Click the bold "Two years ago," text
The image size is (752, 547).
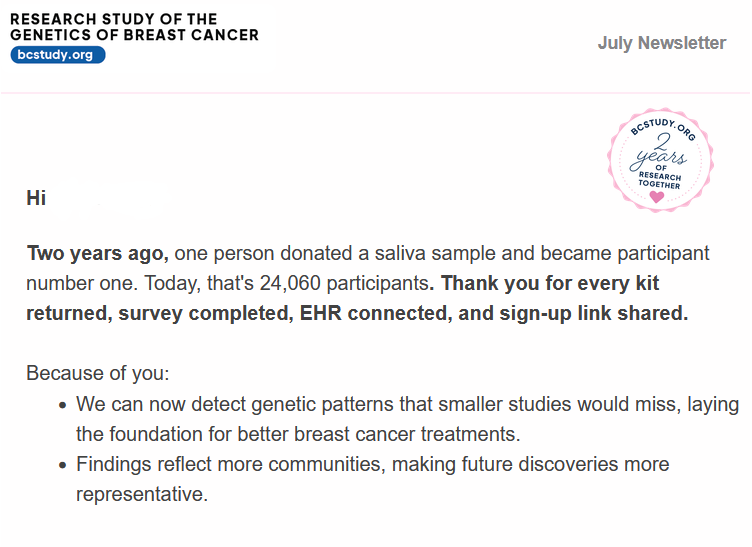(97, 253)
